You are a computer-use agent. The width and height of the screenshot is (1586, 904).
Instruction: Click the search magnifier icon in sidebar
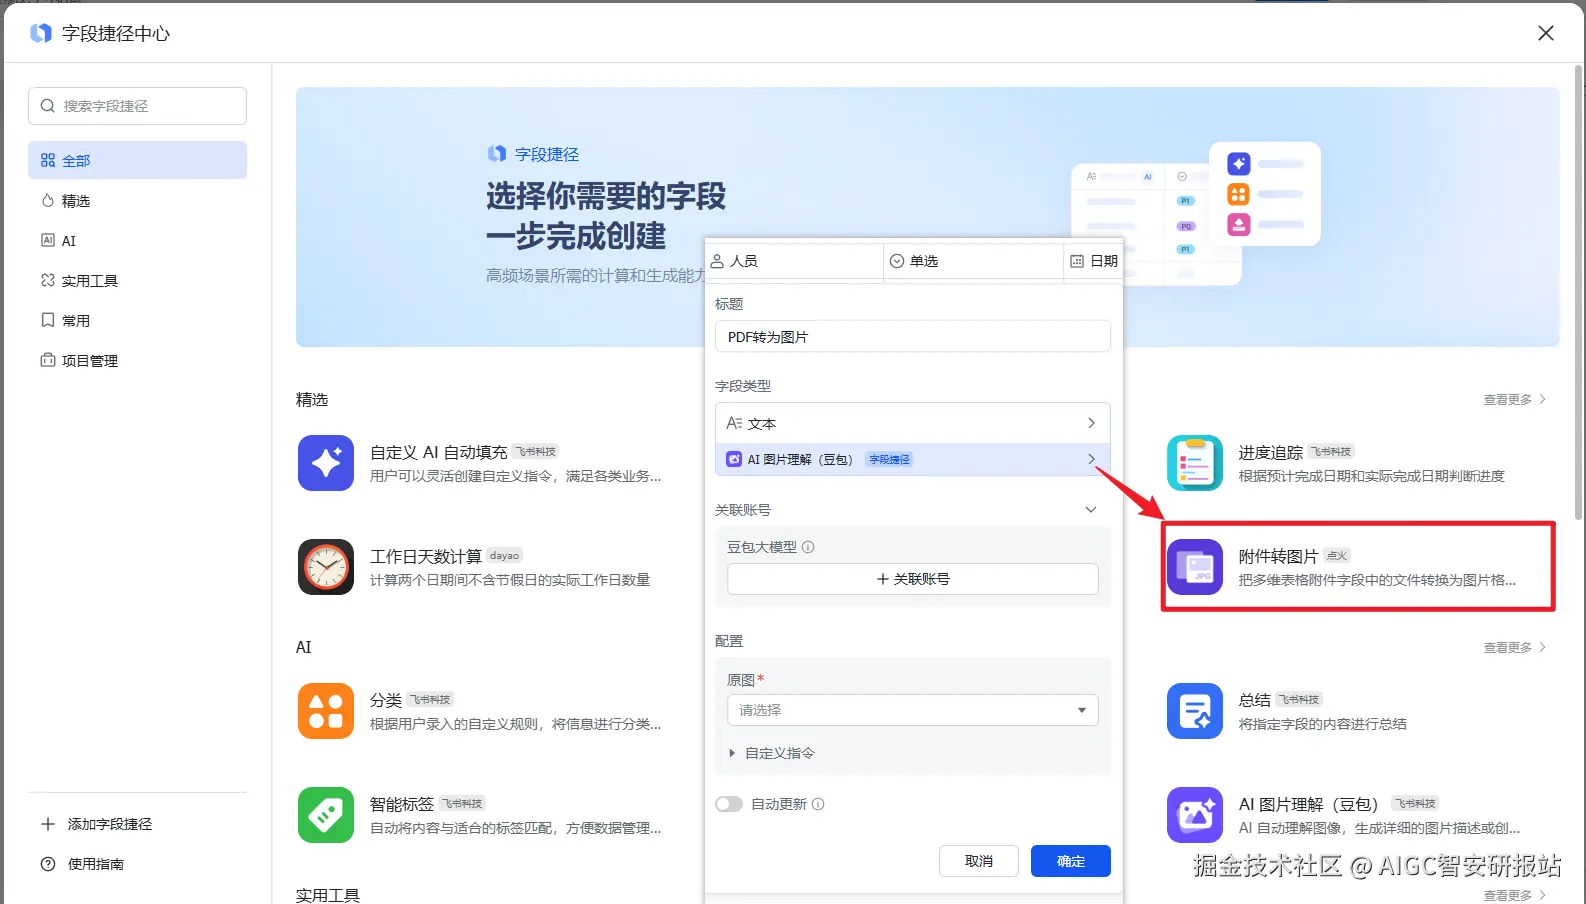(48, 106)
